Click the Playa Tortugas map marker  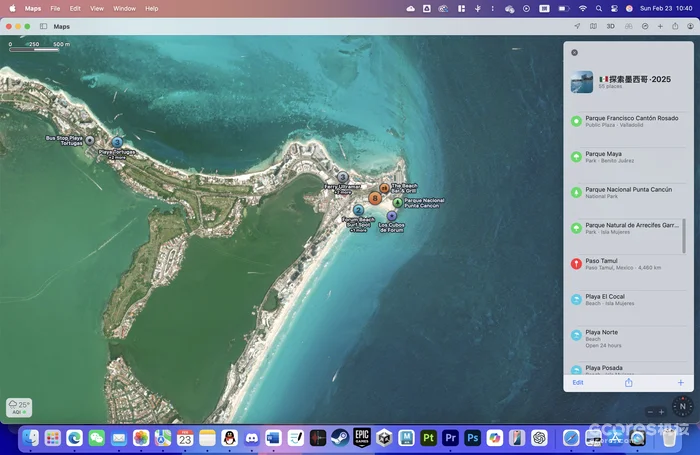coord(117,143)
